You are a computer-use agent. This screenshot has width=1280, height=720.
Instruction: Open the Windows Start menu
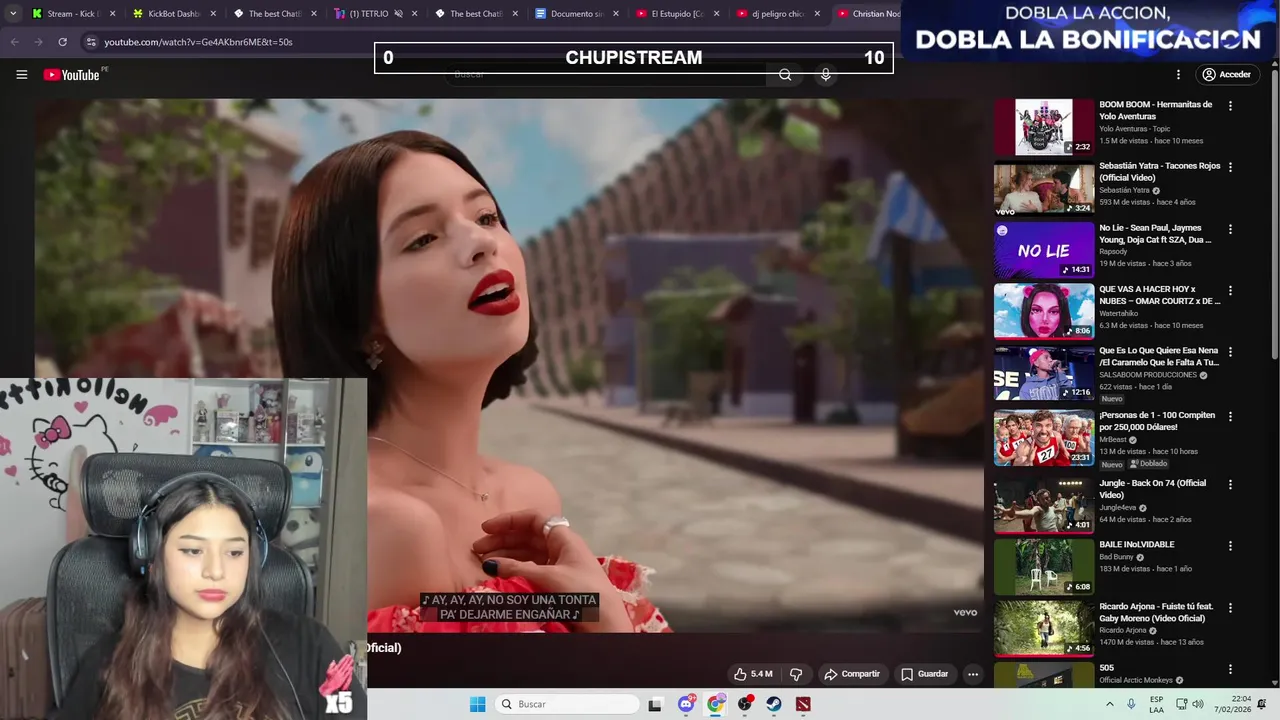click(x=478, y=704)
